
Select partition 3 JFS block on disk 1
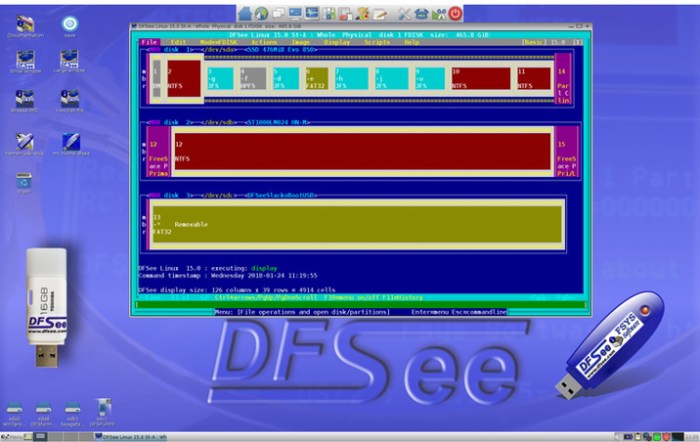(220, 79)
